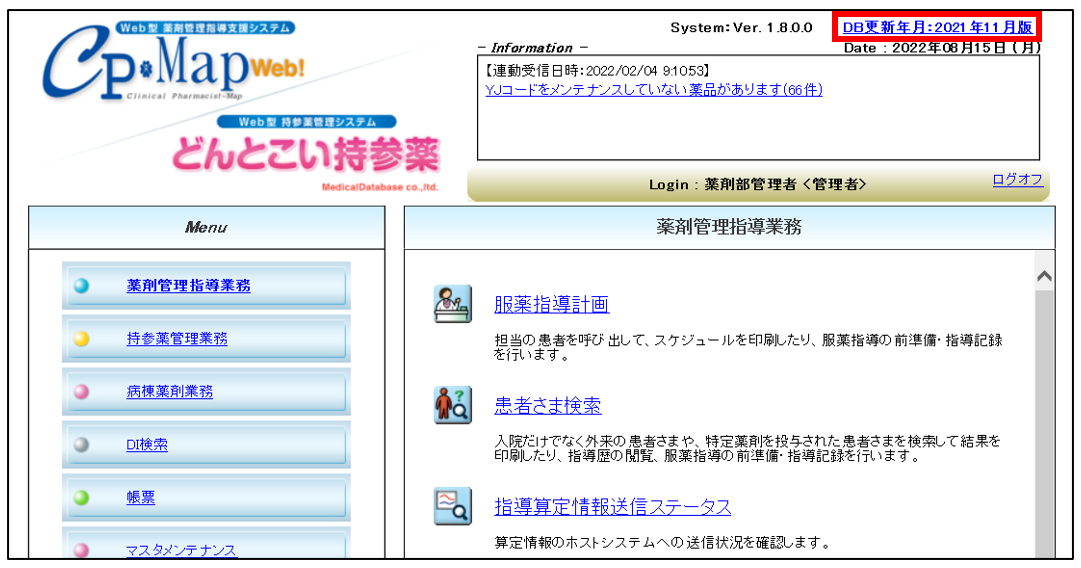
Task: Click the ログオフ logoff link
Action: [1017, 180]
